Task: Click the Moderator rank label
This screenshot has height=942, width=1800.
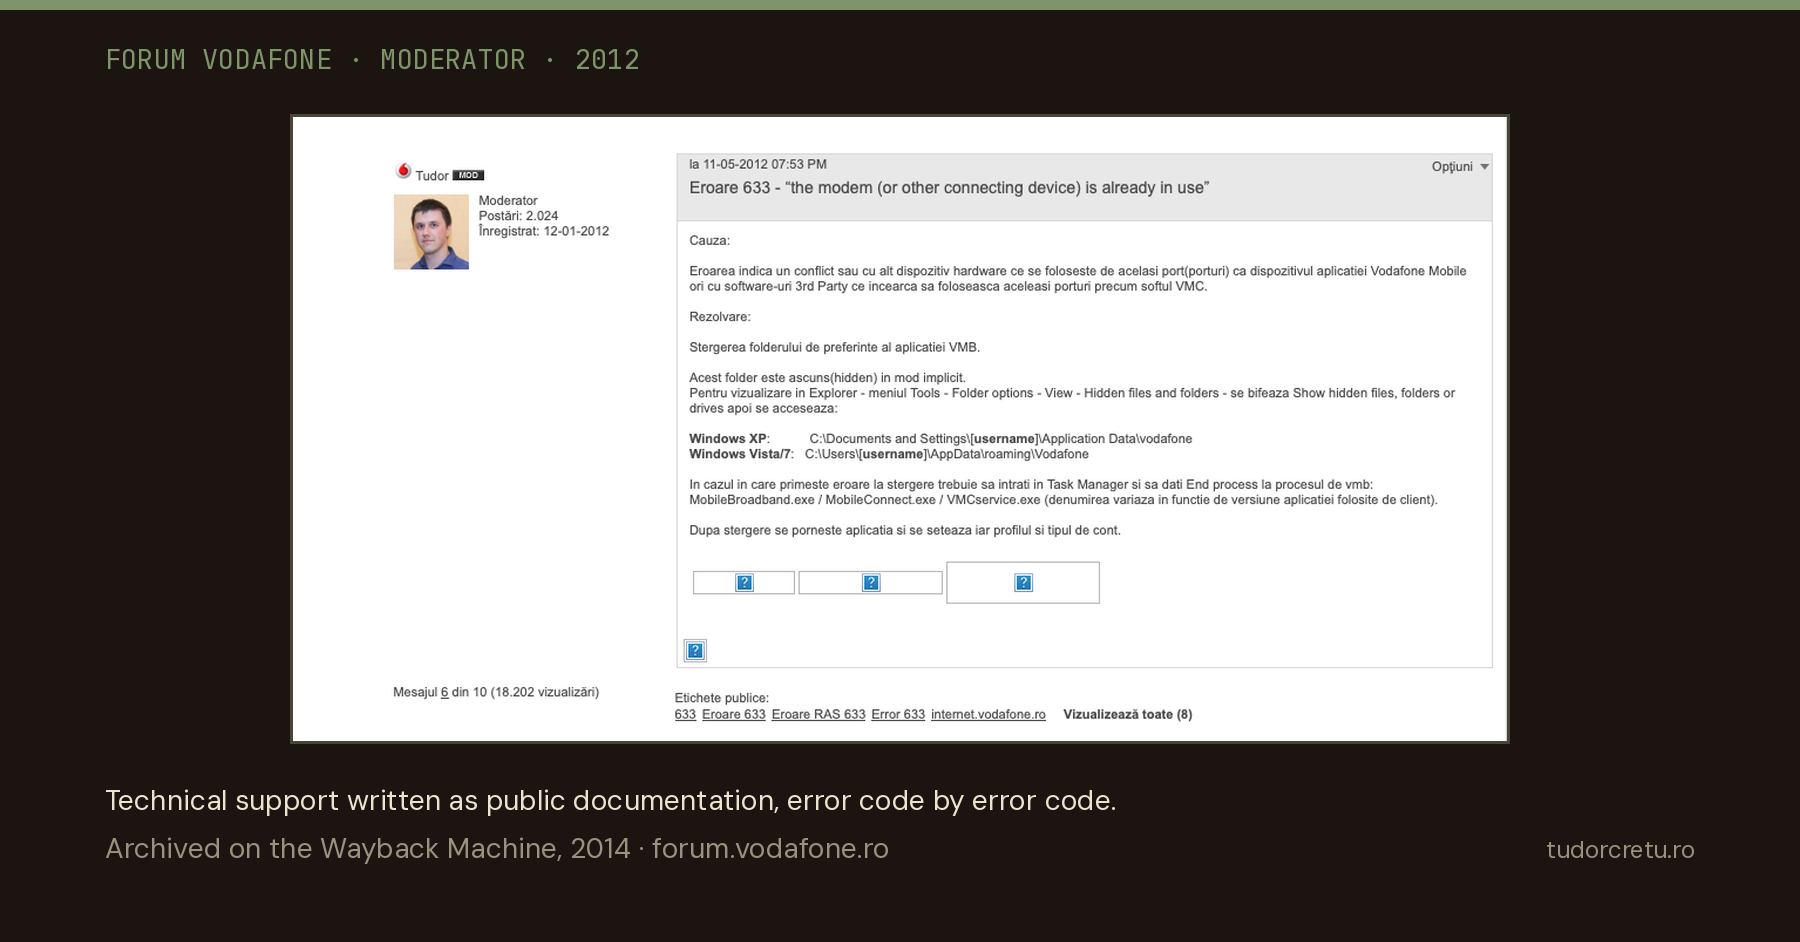Action: point(508,201)
